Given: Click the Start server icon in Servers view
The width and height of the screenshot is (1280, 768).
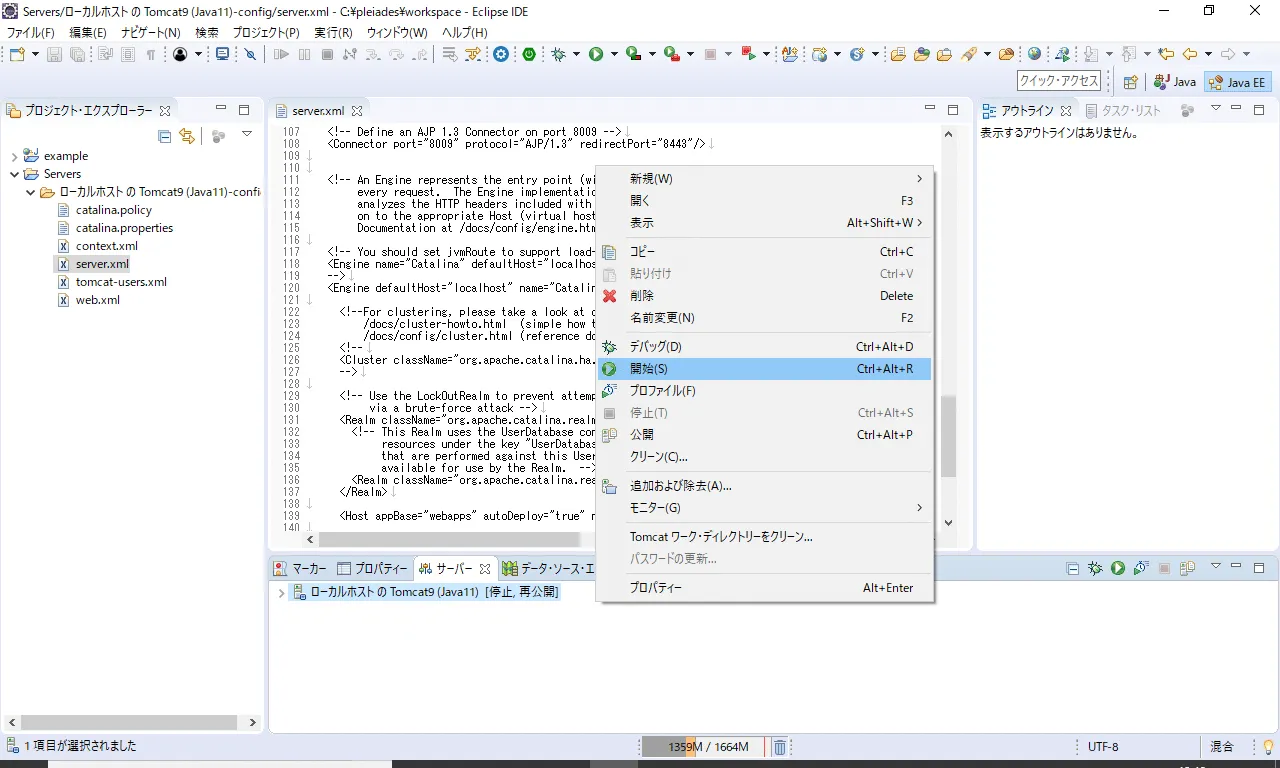Looking at the screenshot, I should [1118, 568].
